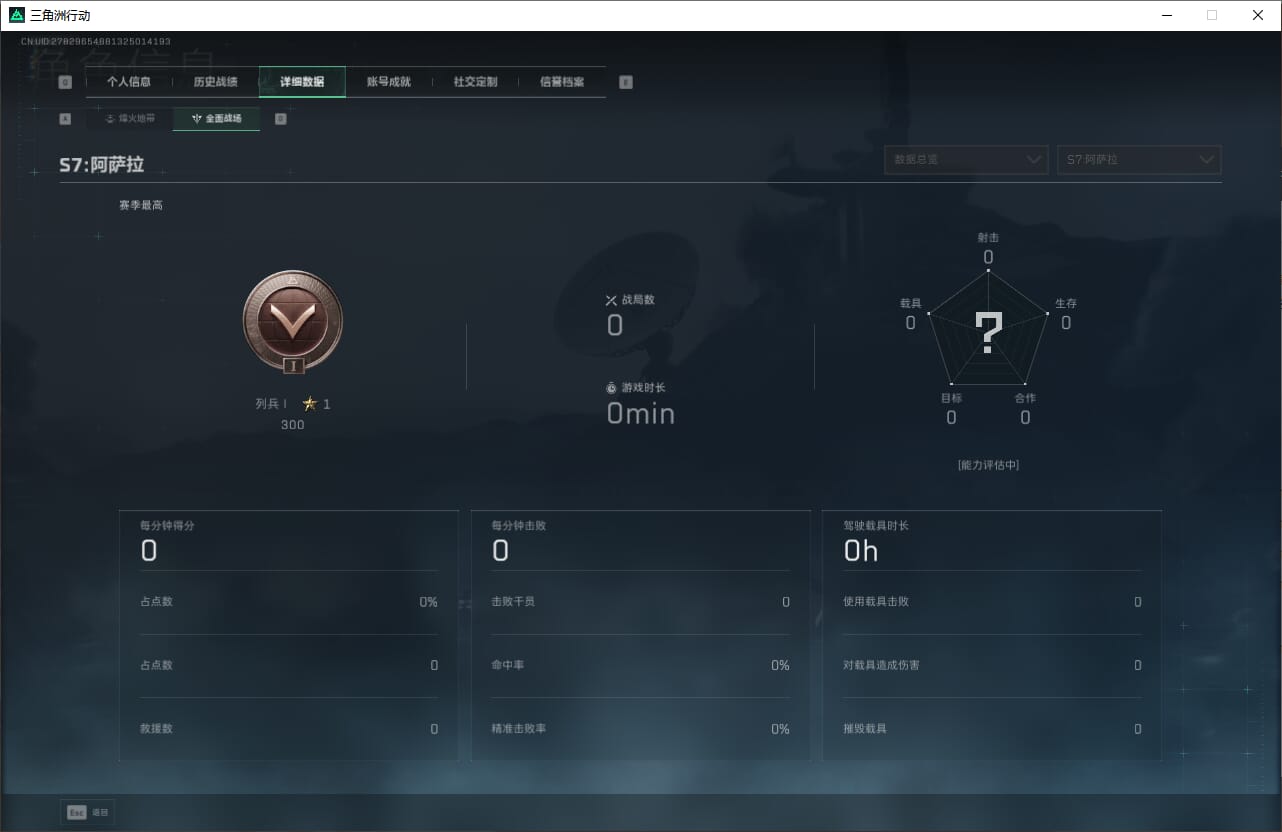Screen dimensions: 1282x832
Task: Go to the 账号成就 tab
Action: (389, 82)
